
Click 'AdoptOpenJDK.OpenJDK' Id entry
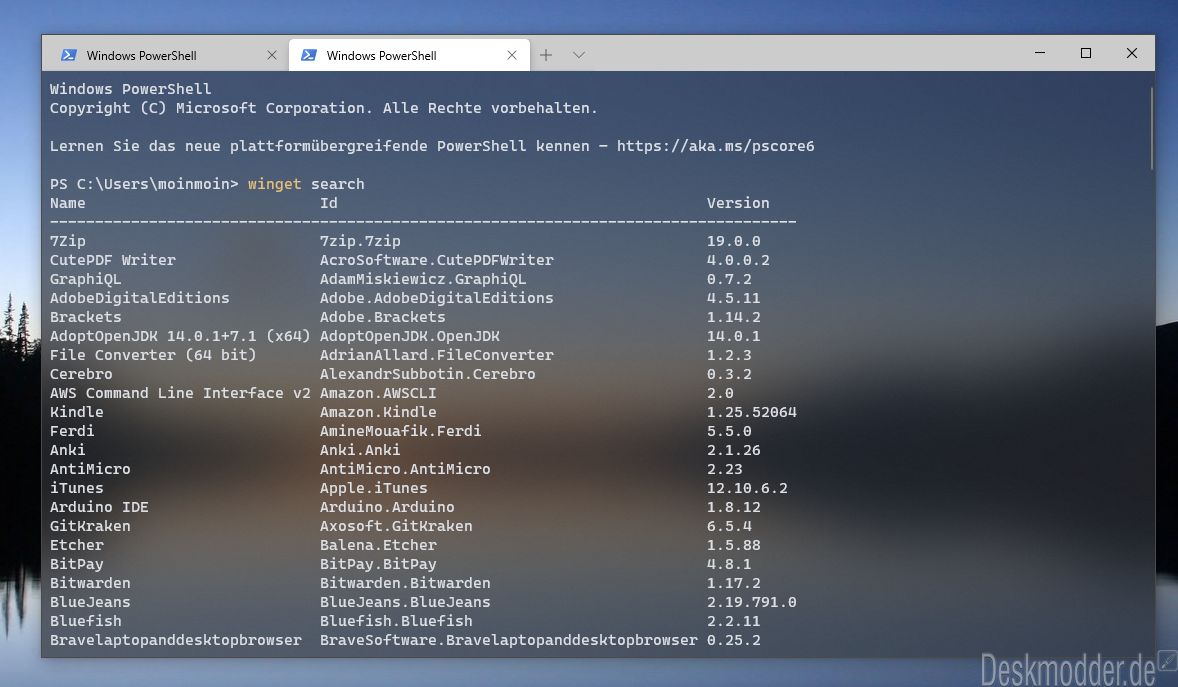(409, 336)
